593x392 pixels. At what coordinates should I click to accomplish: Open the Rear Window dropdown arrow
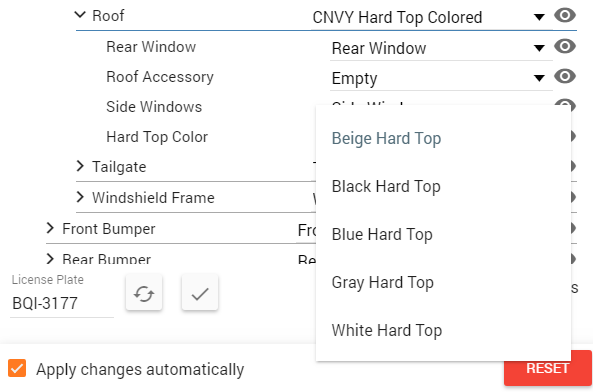[539, 48]
